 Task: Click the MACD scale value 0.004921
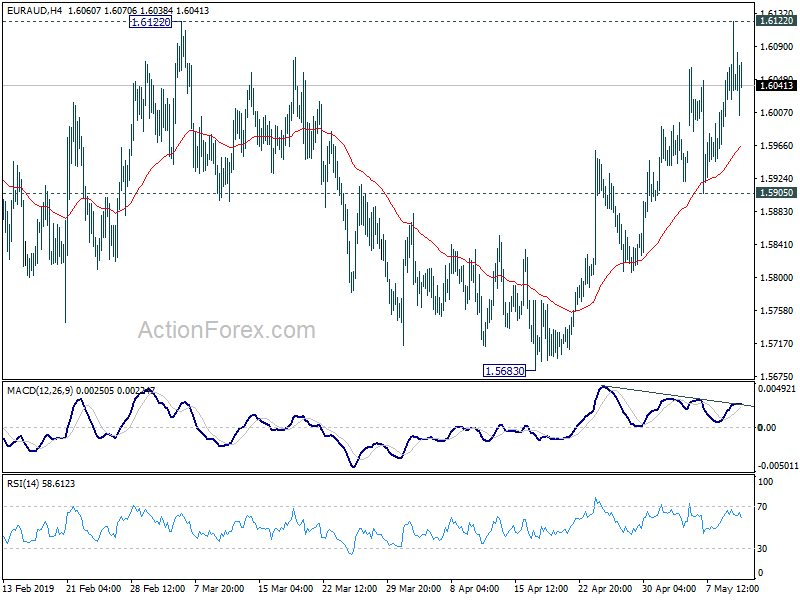[777, 389]
